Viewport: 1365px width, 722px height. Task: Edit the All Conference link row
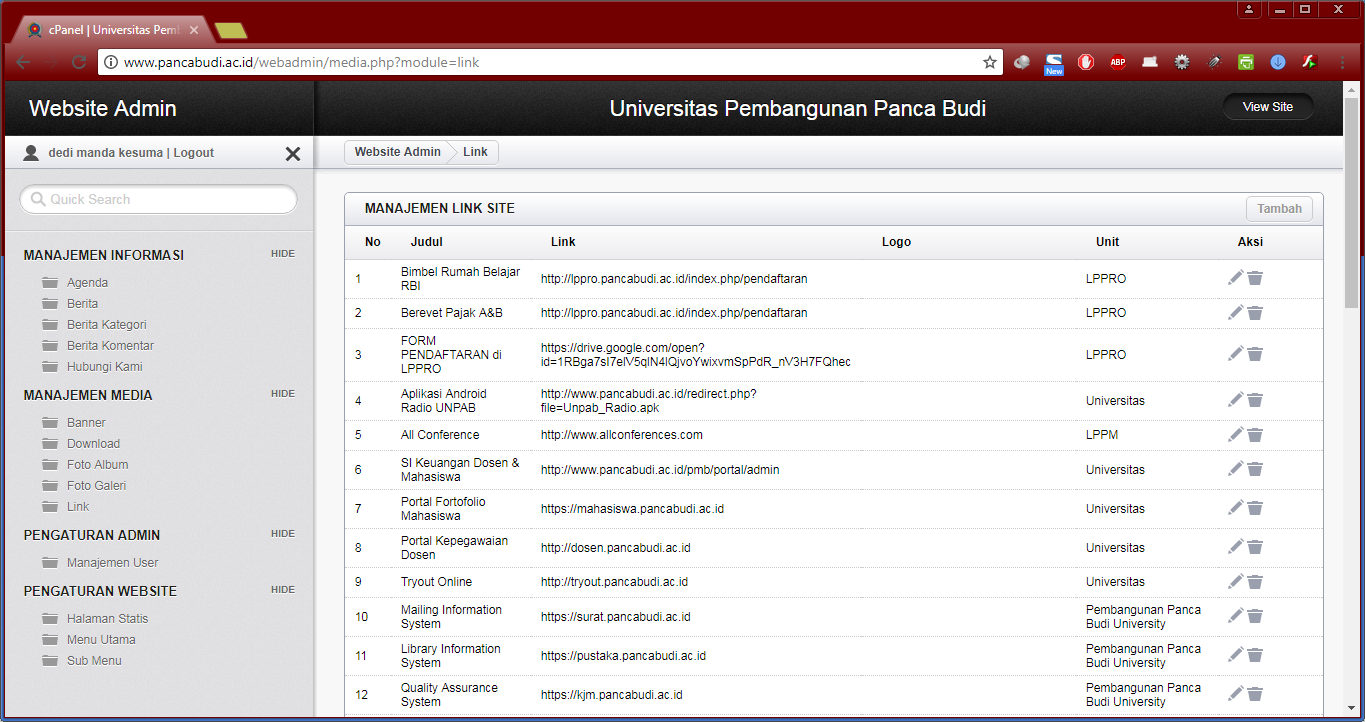point(1236,435)
